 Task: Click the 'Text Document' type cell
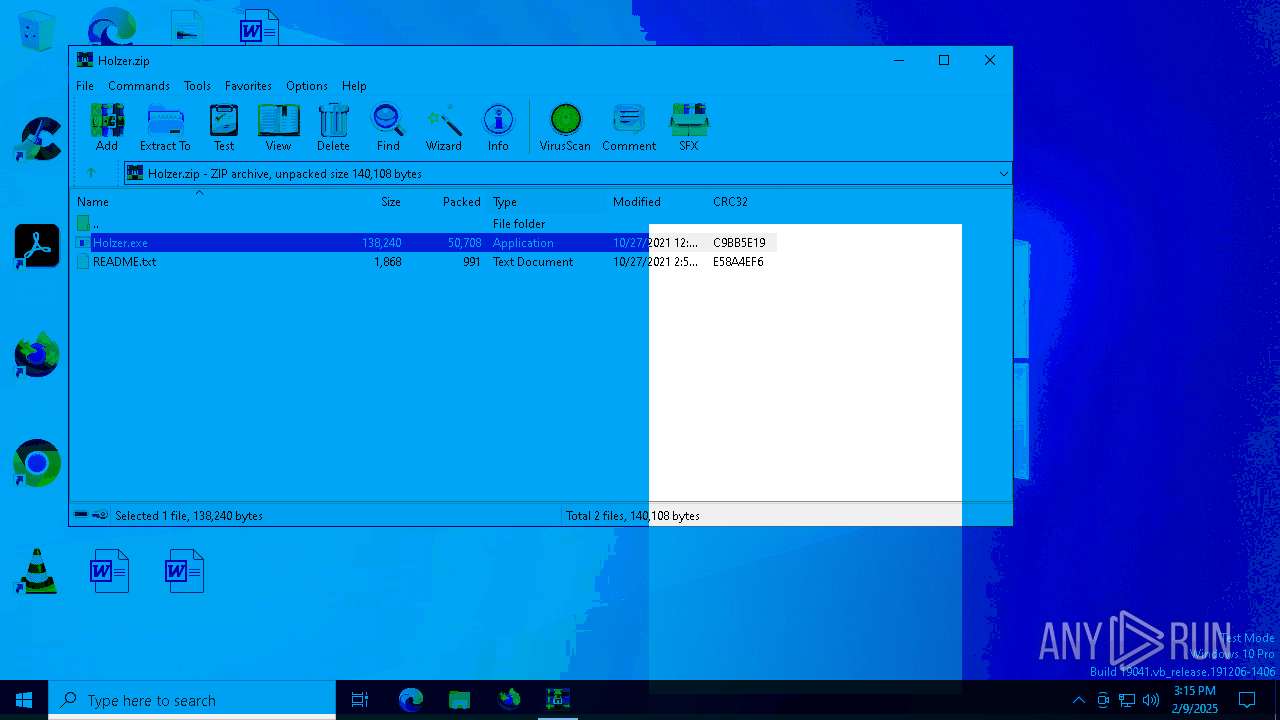click(x=533, y=262)
